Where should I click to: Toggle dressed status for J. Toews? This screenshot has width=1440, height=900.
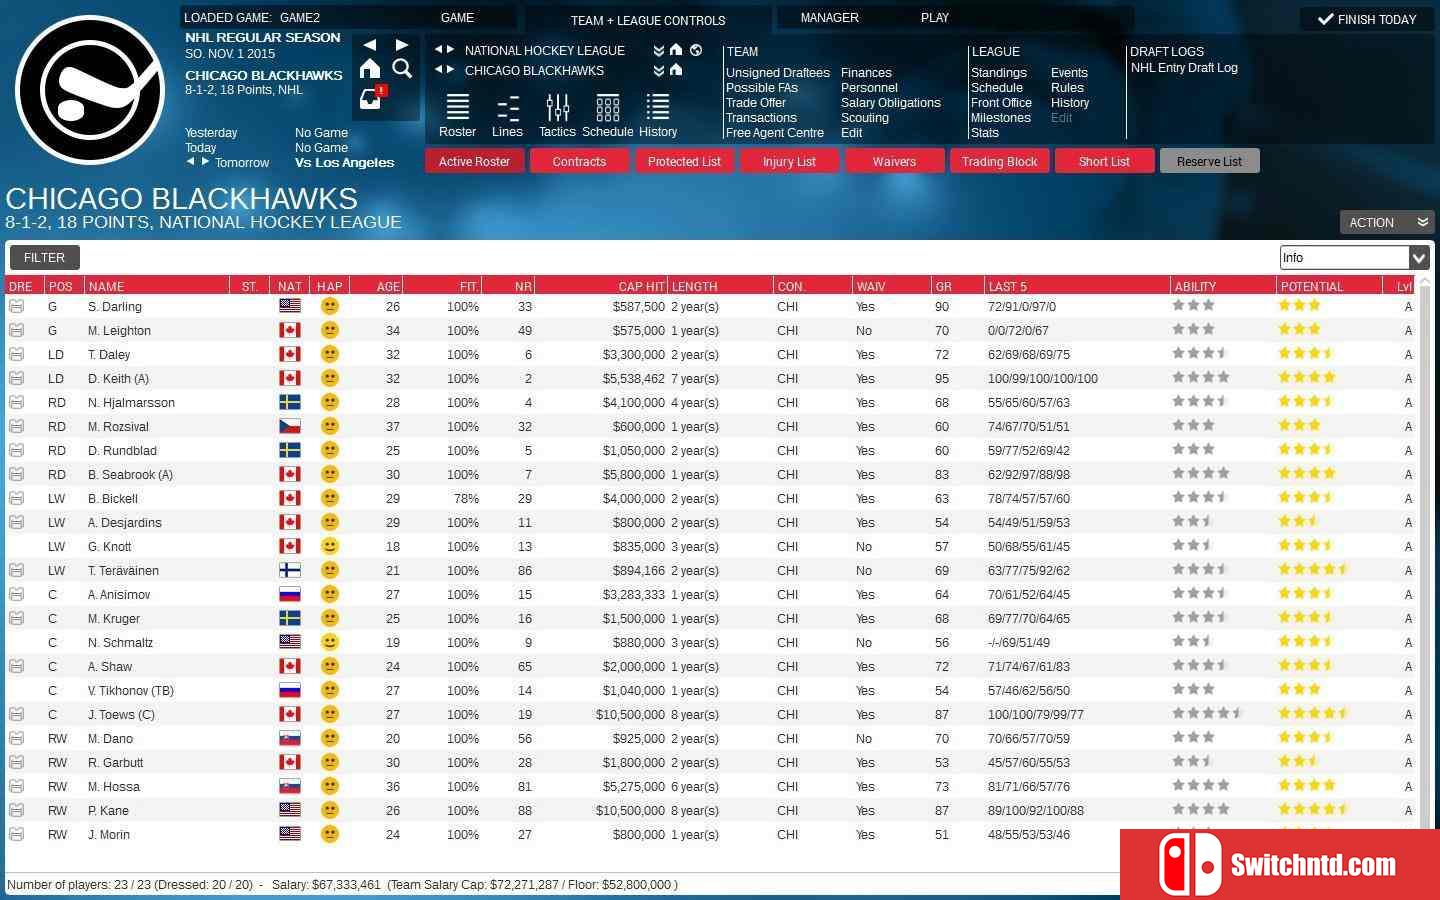16,714
